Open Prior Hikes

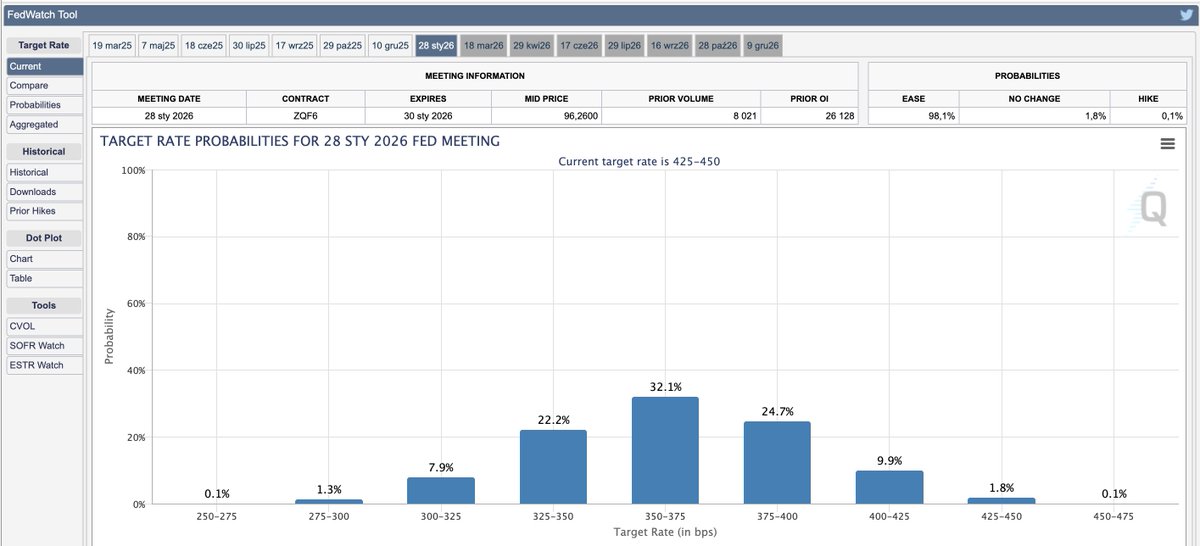click(x=45, y=211)
